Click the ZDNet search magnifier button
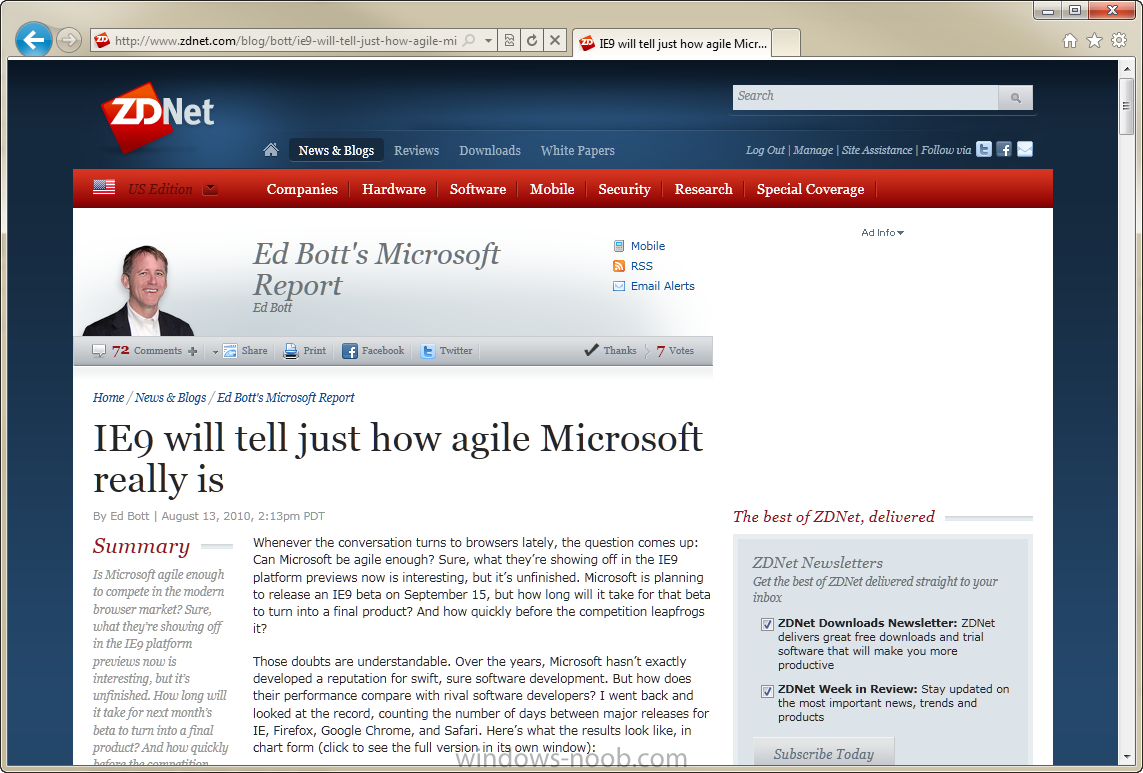This screenshot has height=773, width=1143. click(x=1015, y=97)
